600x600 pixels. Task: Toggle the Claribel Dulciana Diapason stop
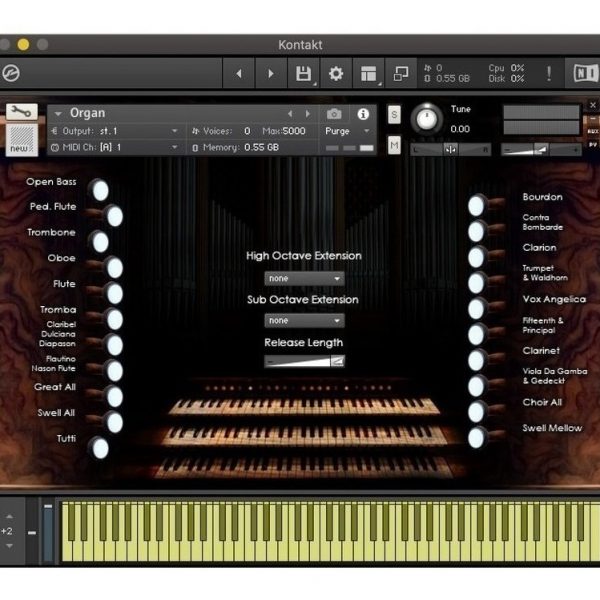pyautogui.click(x=115, y=346)
